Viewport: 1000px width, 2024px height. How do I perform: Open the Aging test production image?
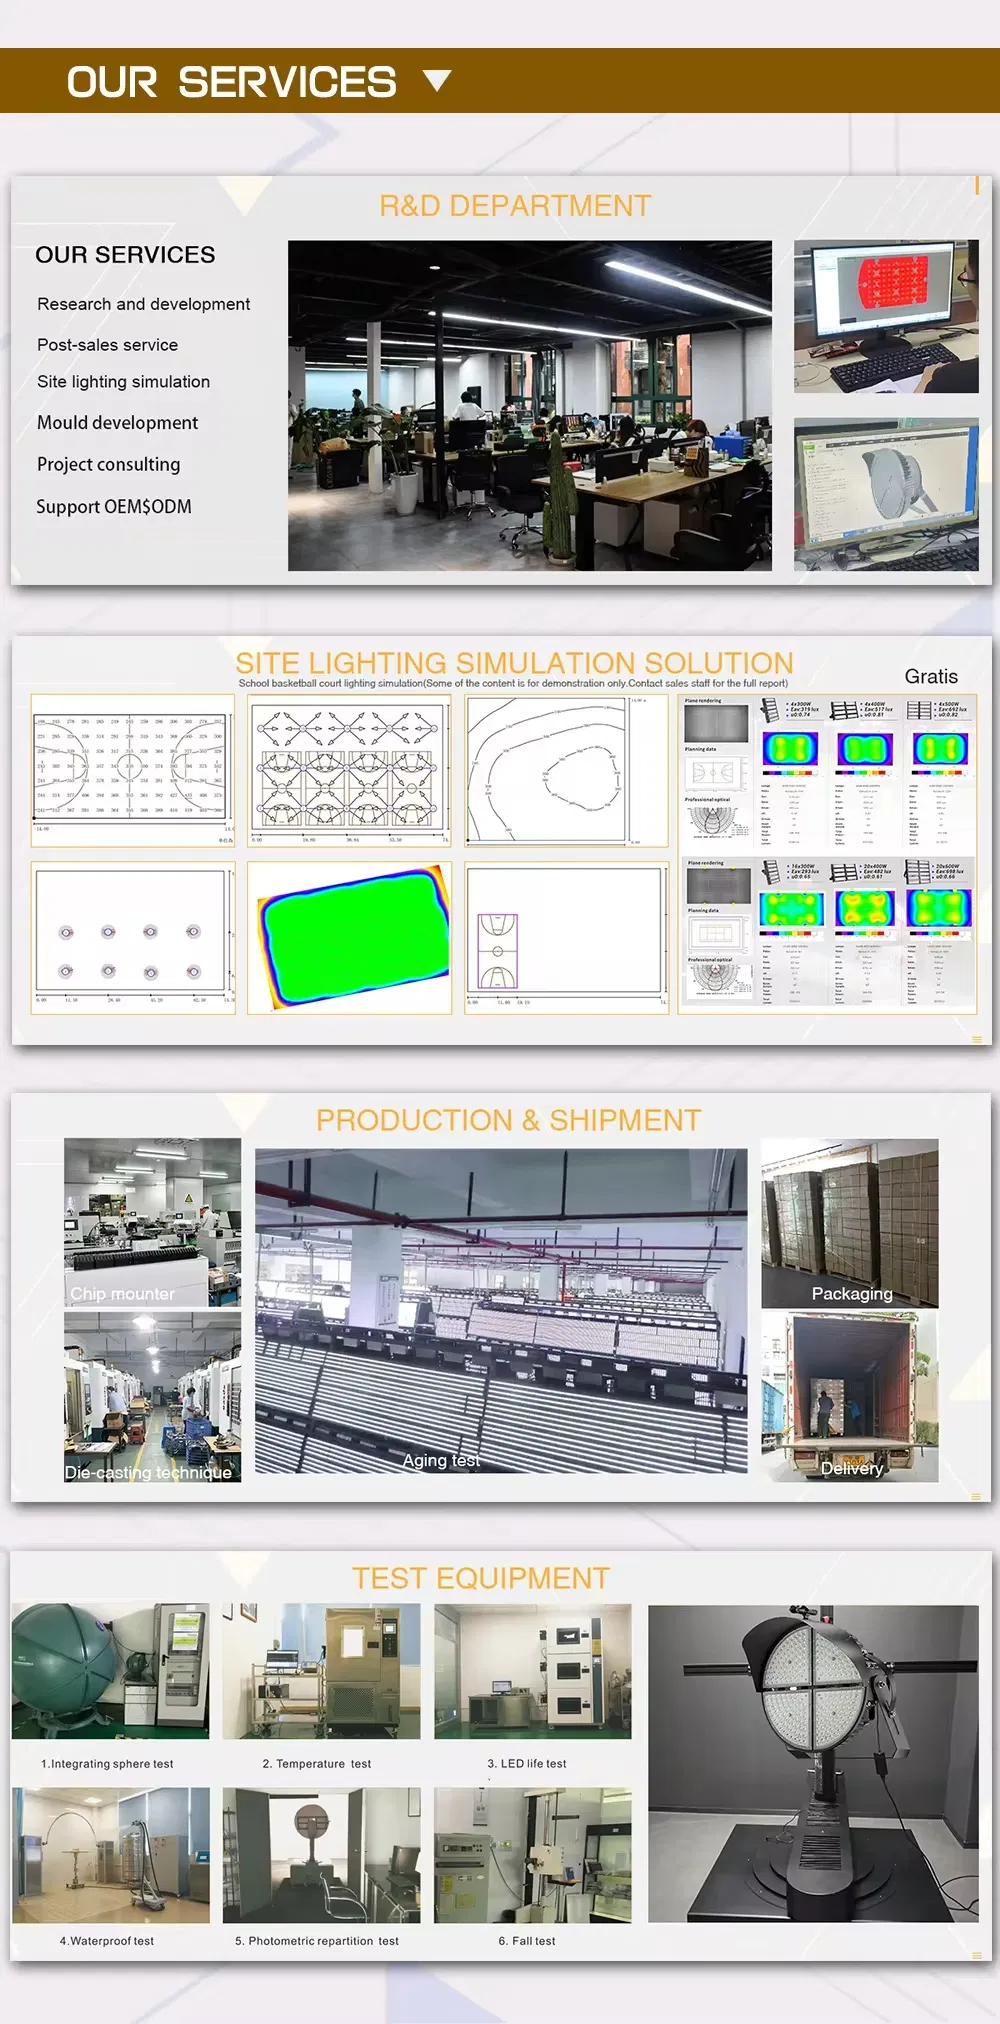point(501,1310)
